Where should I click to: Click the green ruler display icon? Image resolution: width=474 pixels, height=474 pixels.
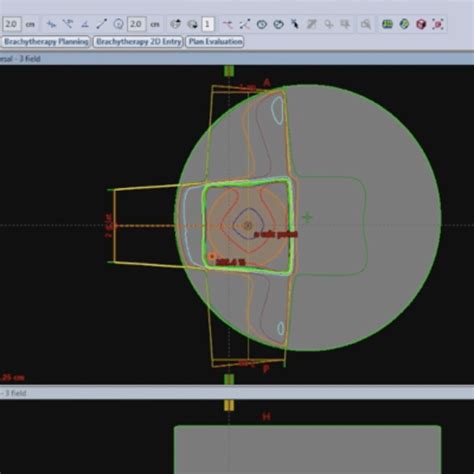pos(387,24)
